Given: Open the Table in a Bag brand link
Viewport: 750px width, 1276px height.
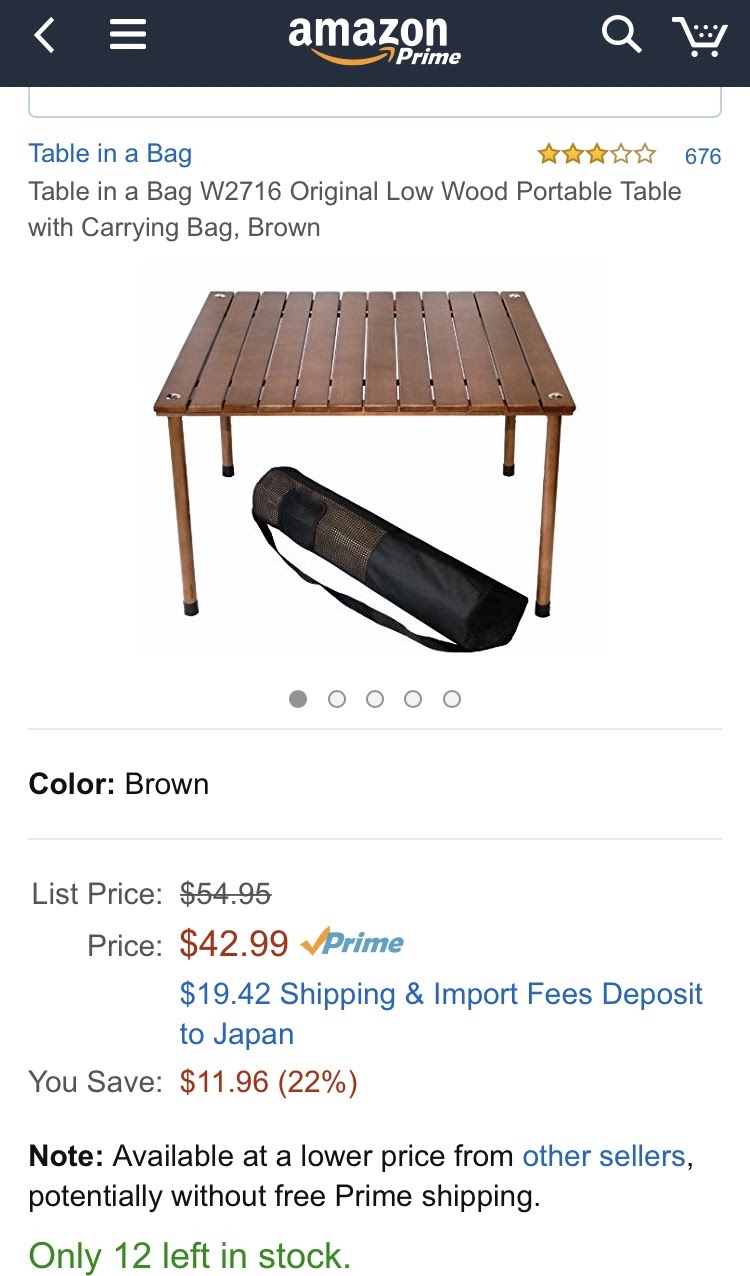Looking at the screenshot, I should (110, 153).
